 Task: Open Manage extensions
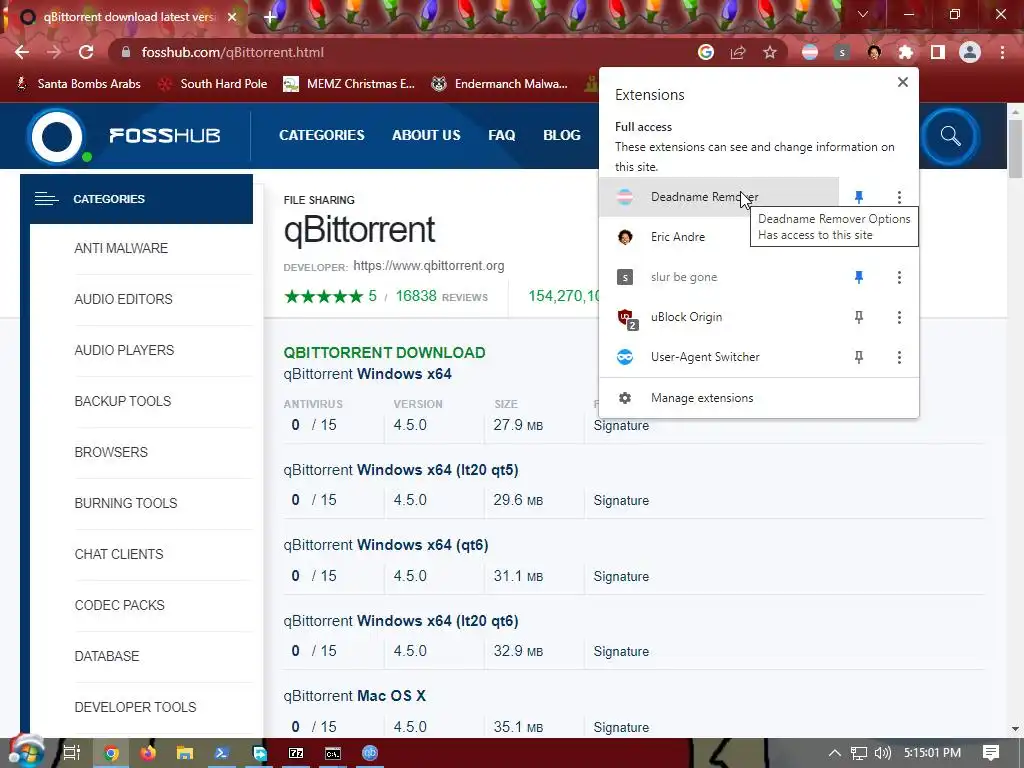coord(758,398)
